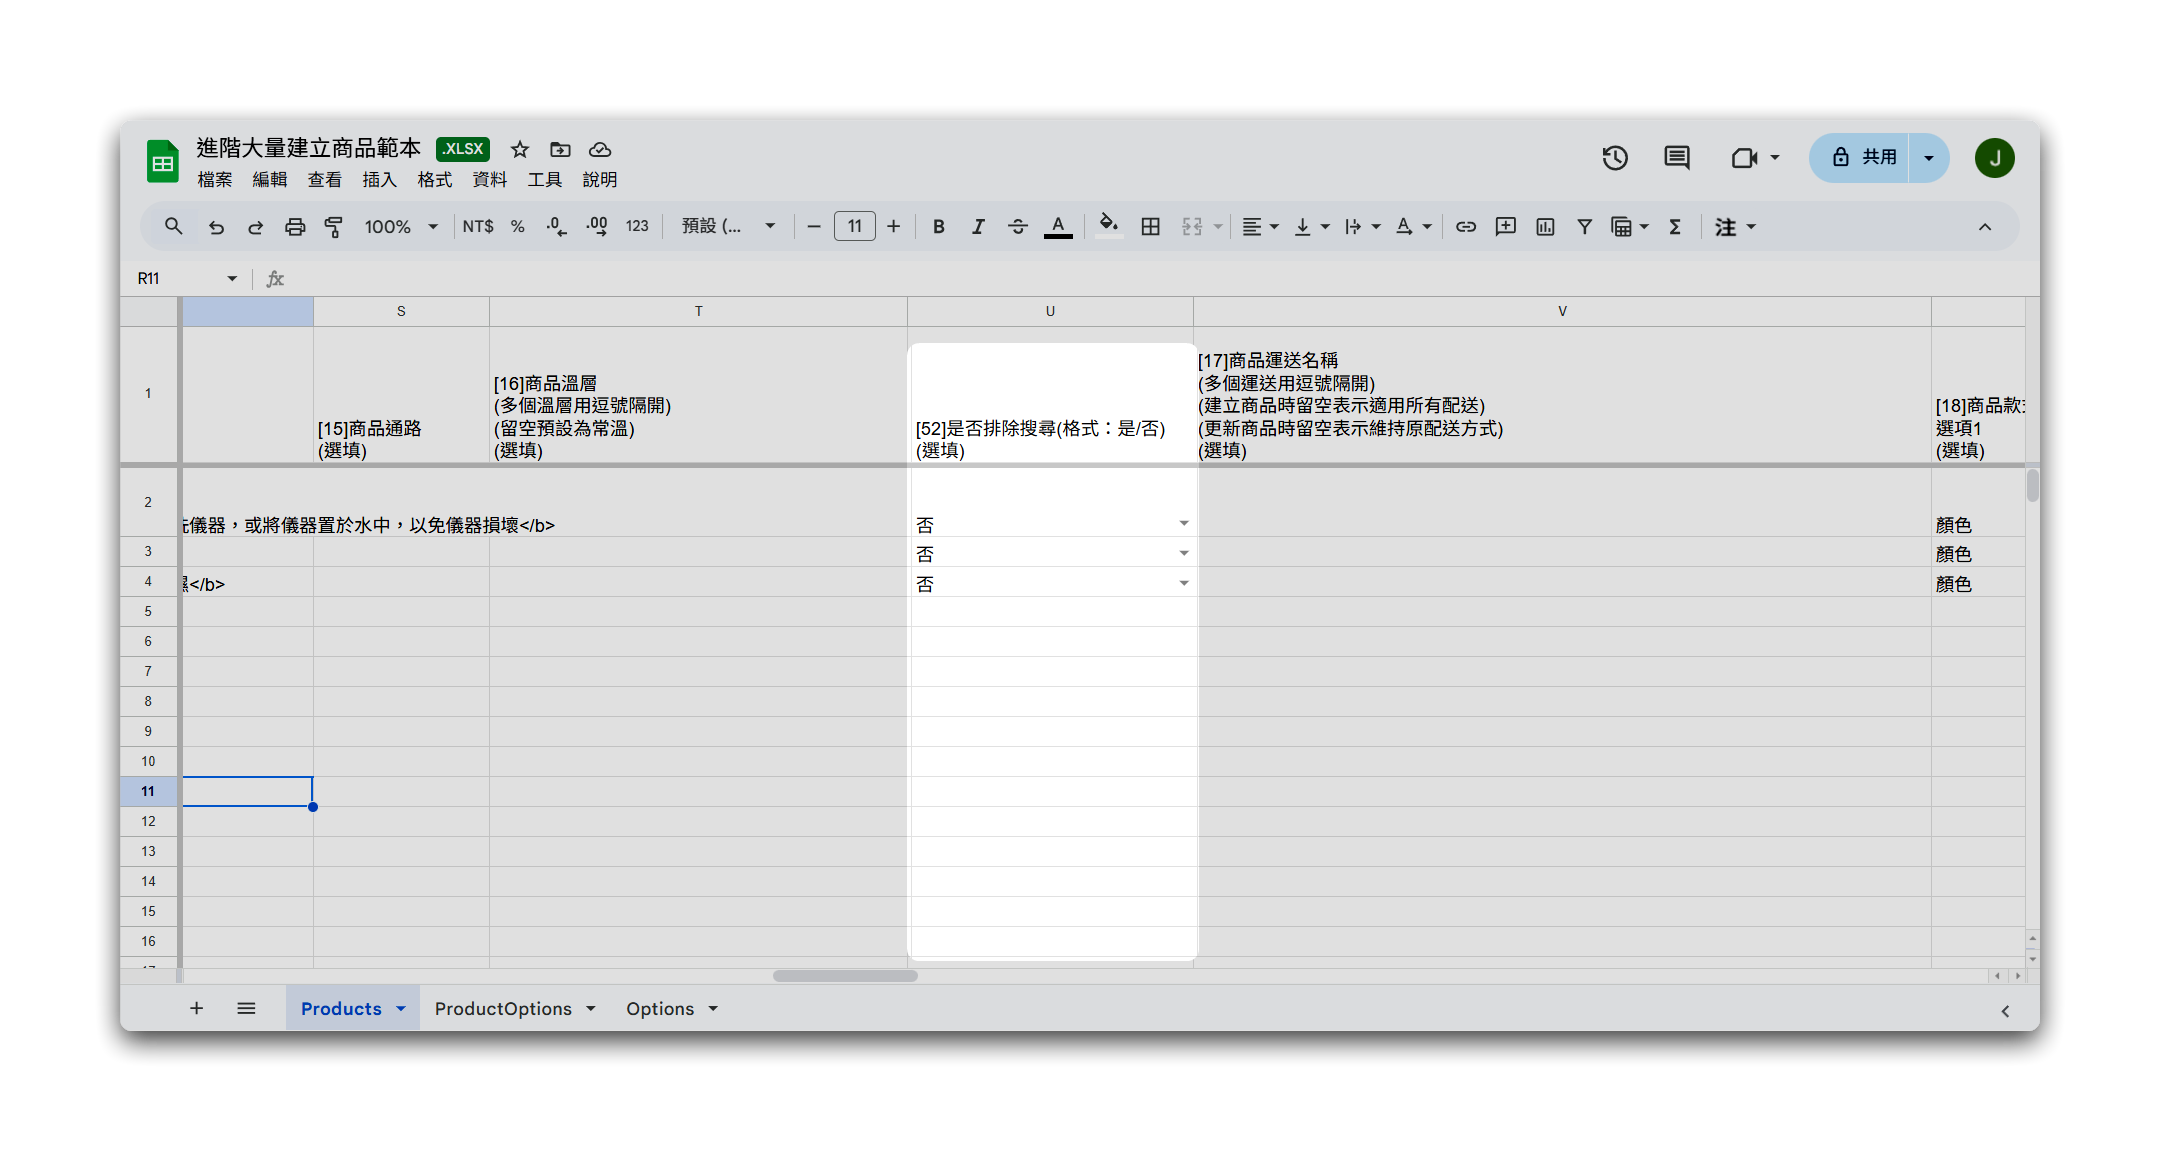
Task: Click the font size input field
Action: [854, 227]
